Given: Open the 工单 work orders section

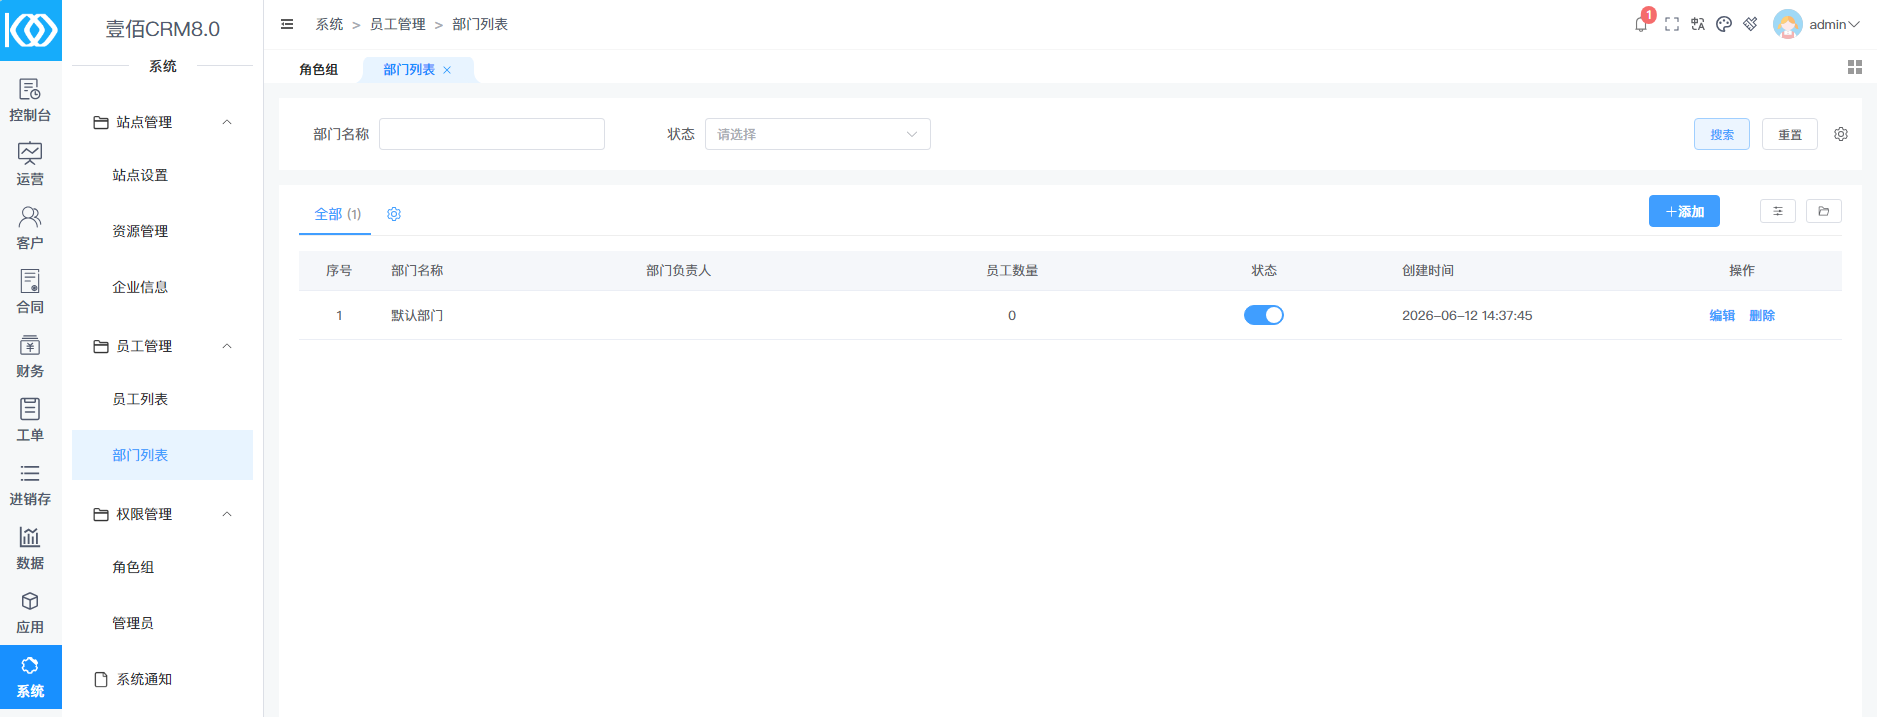Looking at the screenshot, I should click(x=30, y=421).
